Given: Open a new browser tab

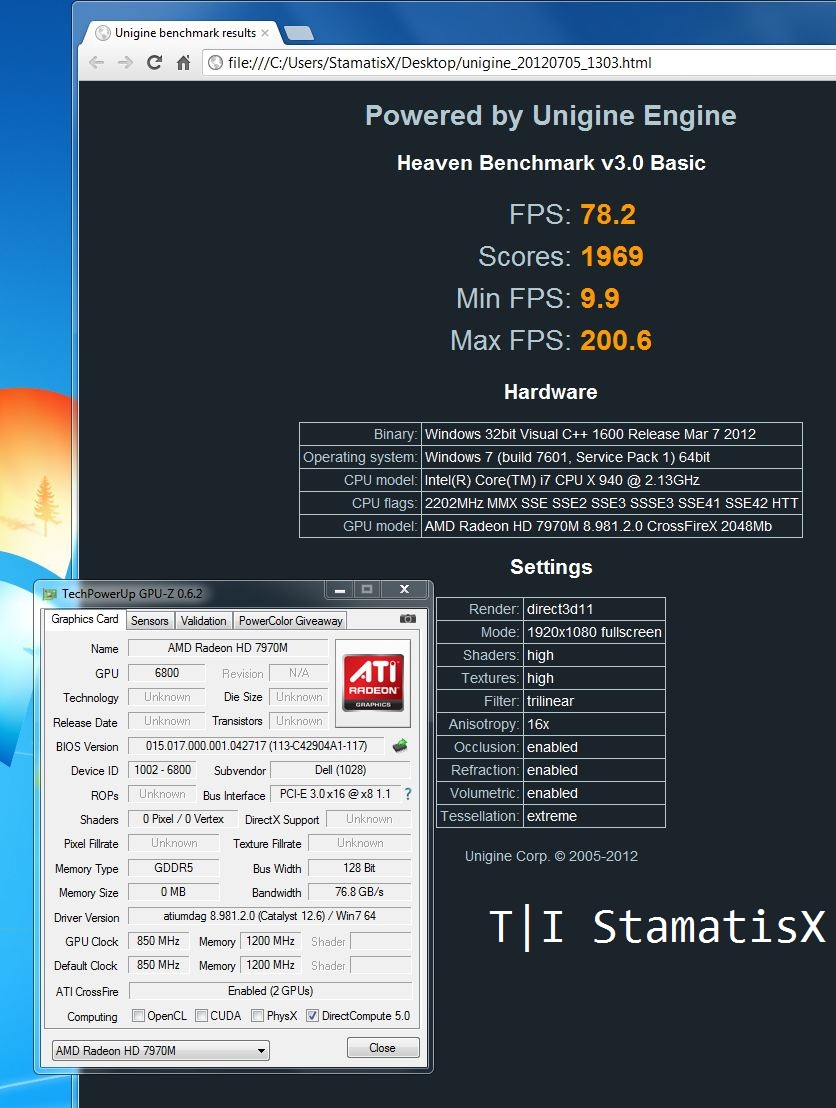Looking at the screenshot, I should [298, 33].
